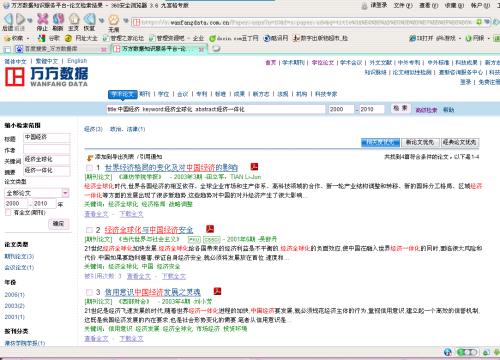Screen dimensions: 500x360
Task: Click the green plus icon in address bar
Action: point(479,22)
